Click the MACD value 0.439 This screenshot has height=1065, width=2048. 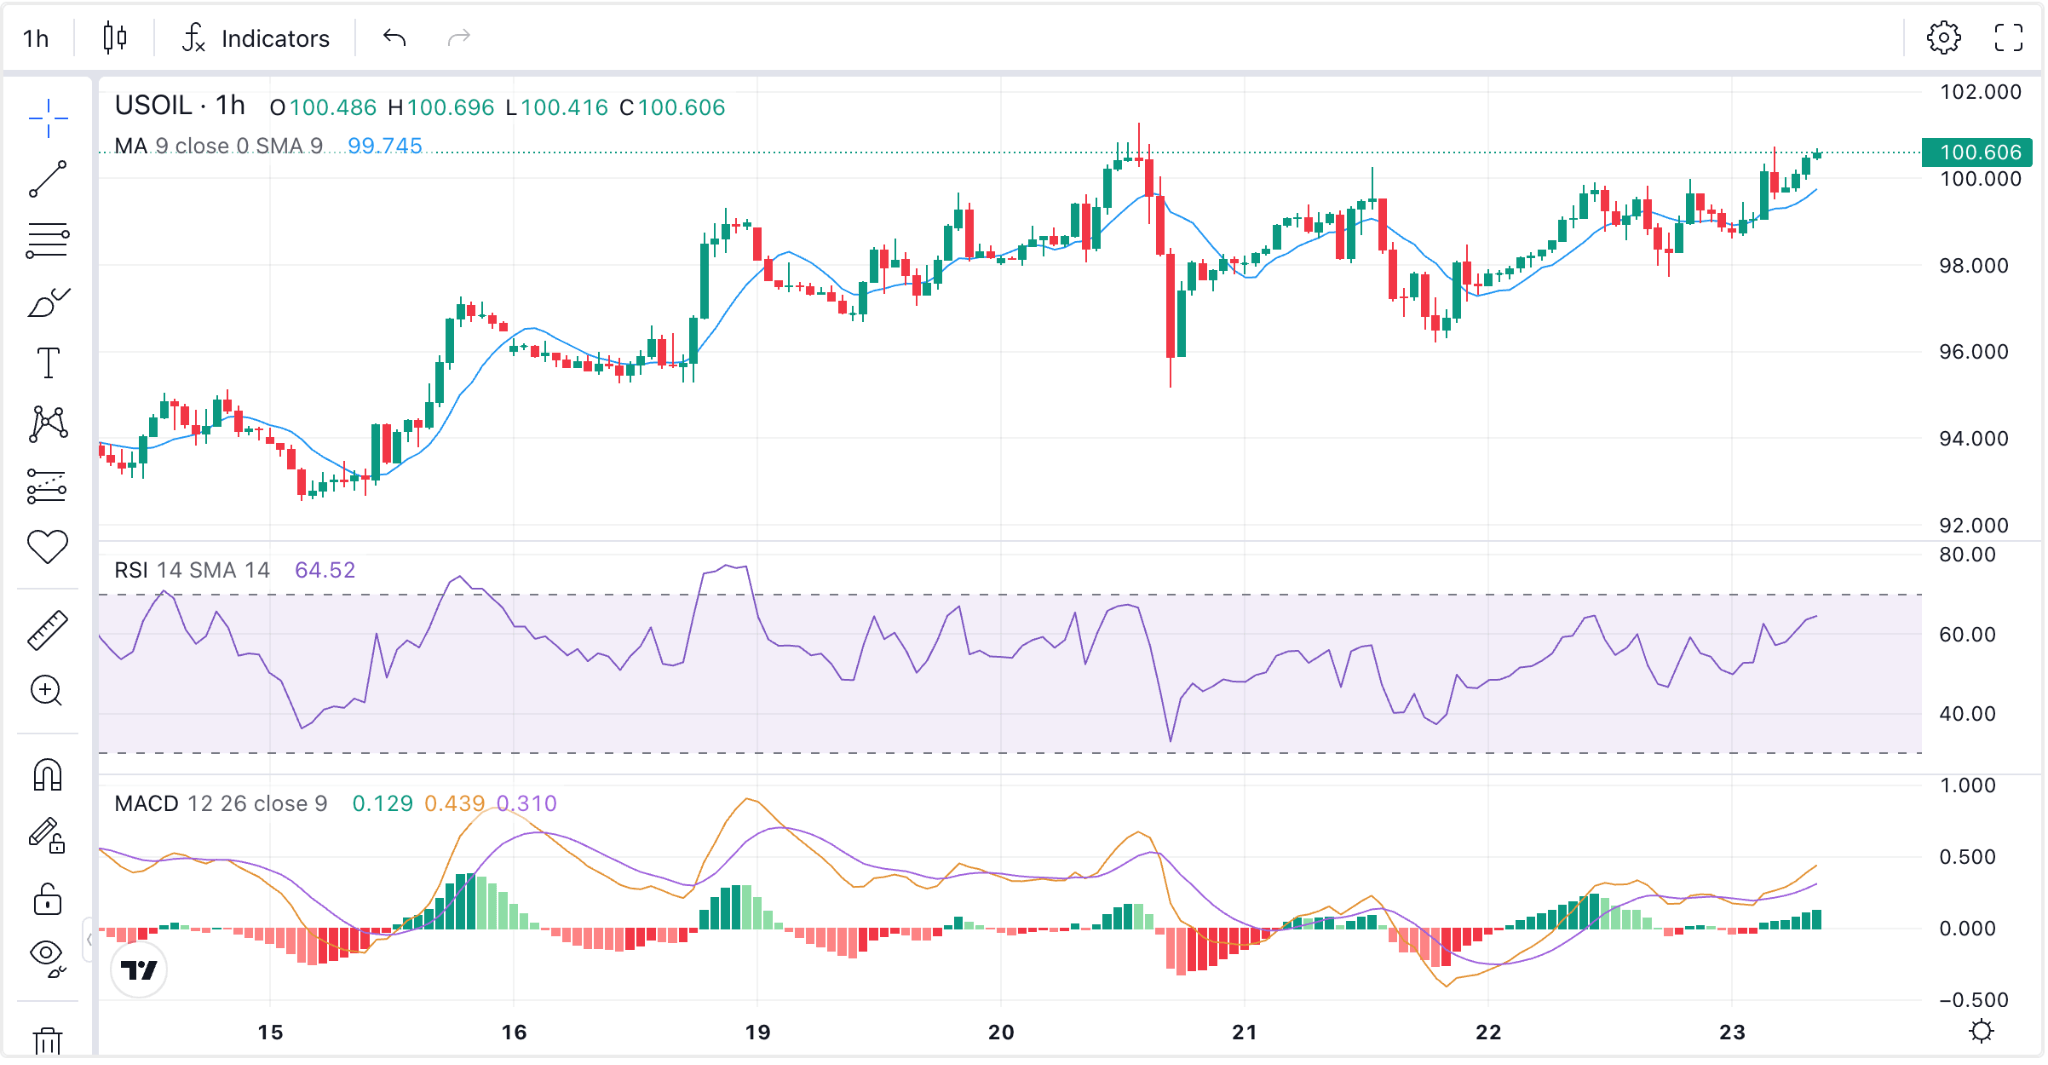[454, 804]
